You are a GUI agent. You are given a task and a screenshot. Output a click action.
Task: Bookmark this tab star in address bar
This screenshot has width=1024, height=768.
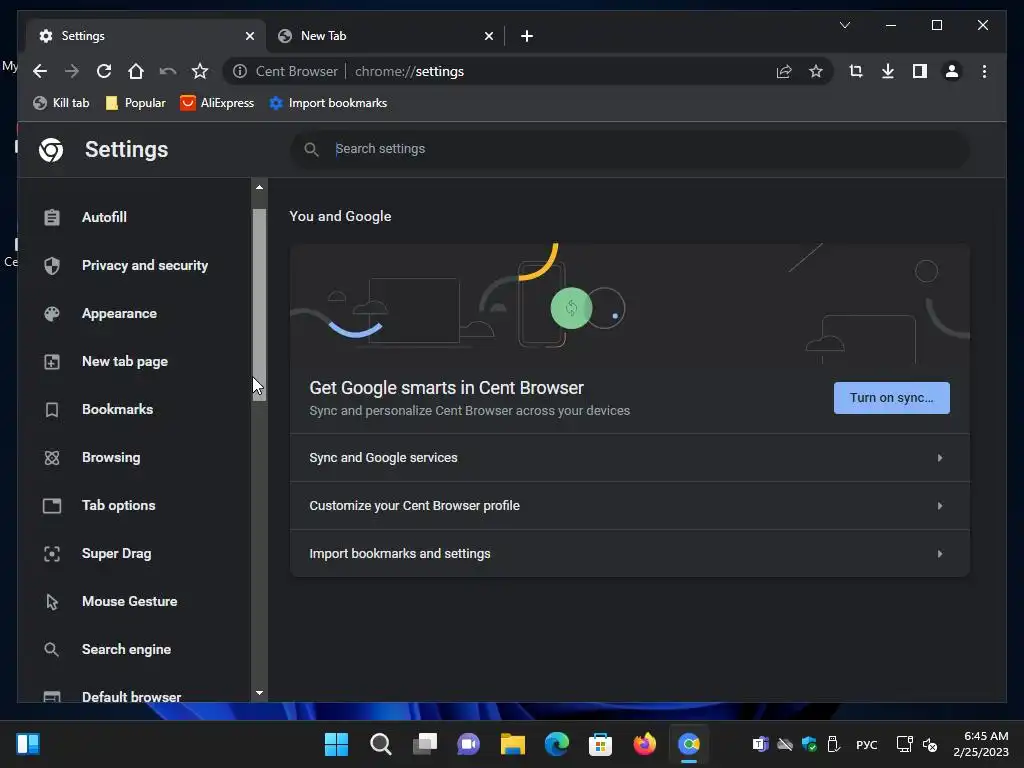[816, 71]
